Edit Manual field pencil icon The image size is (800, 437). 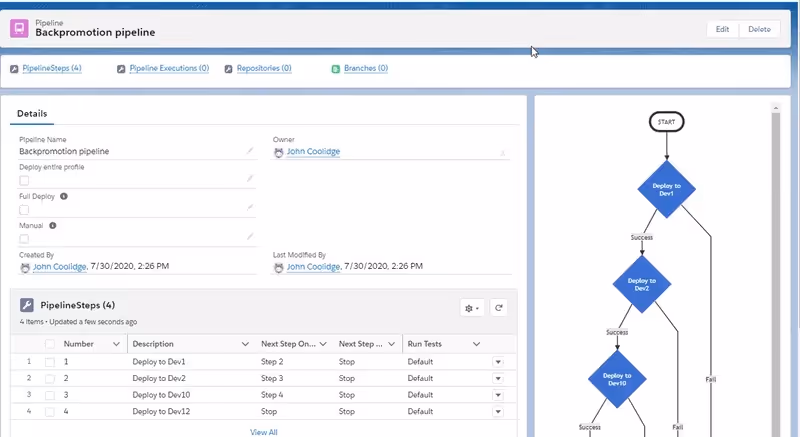tap(249, 236)
